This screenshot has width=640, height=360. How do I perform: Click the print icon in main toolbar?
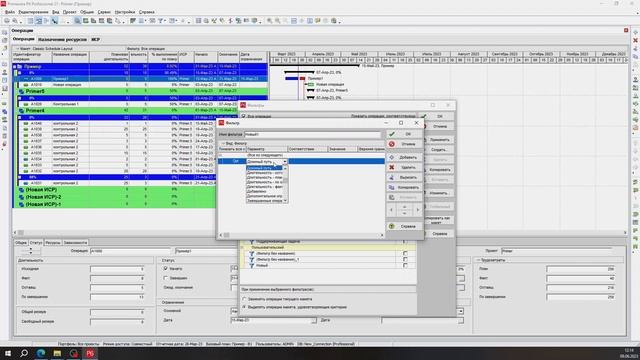pos(7,21)
